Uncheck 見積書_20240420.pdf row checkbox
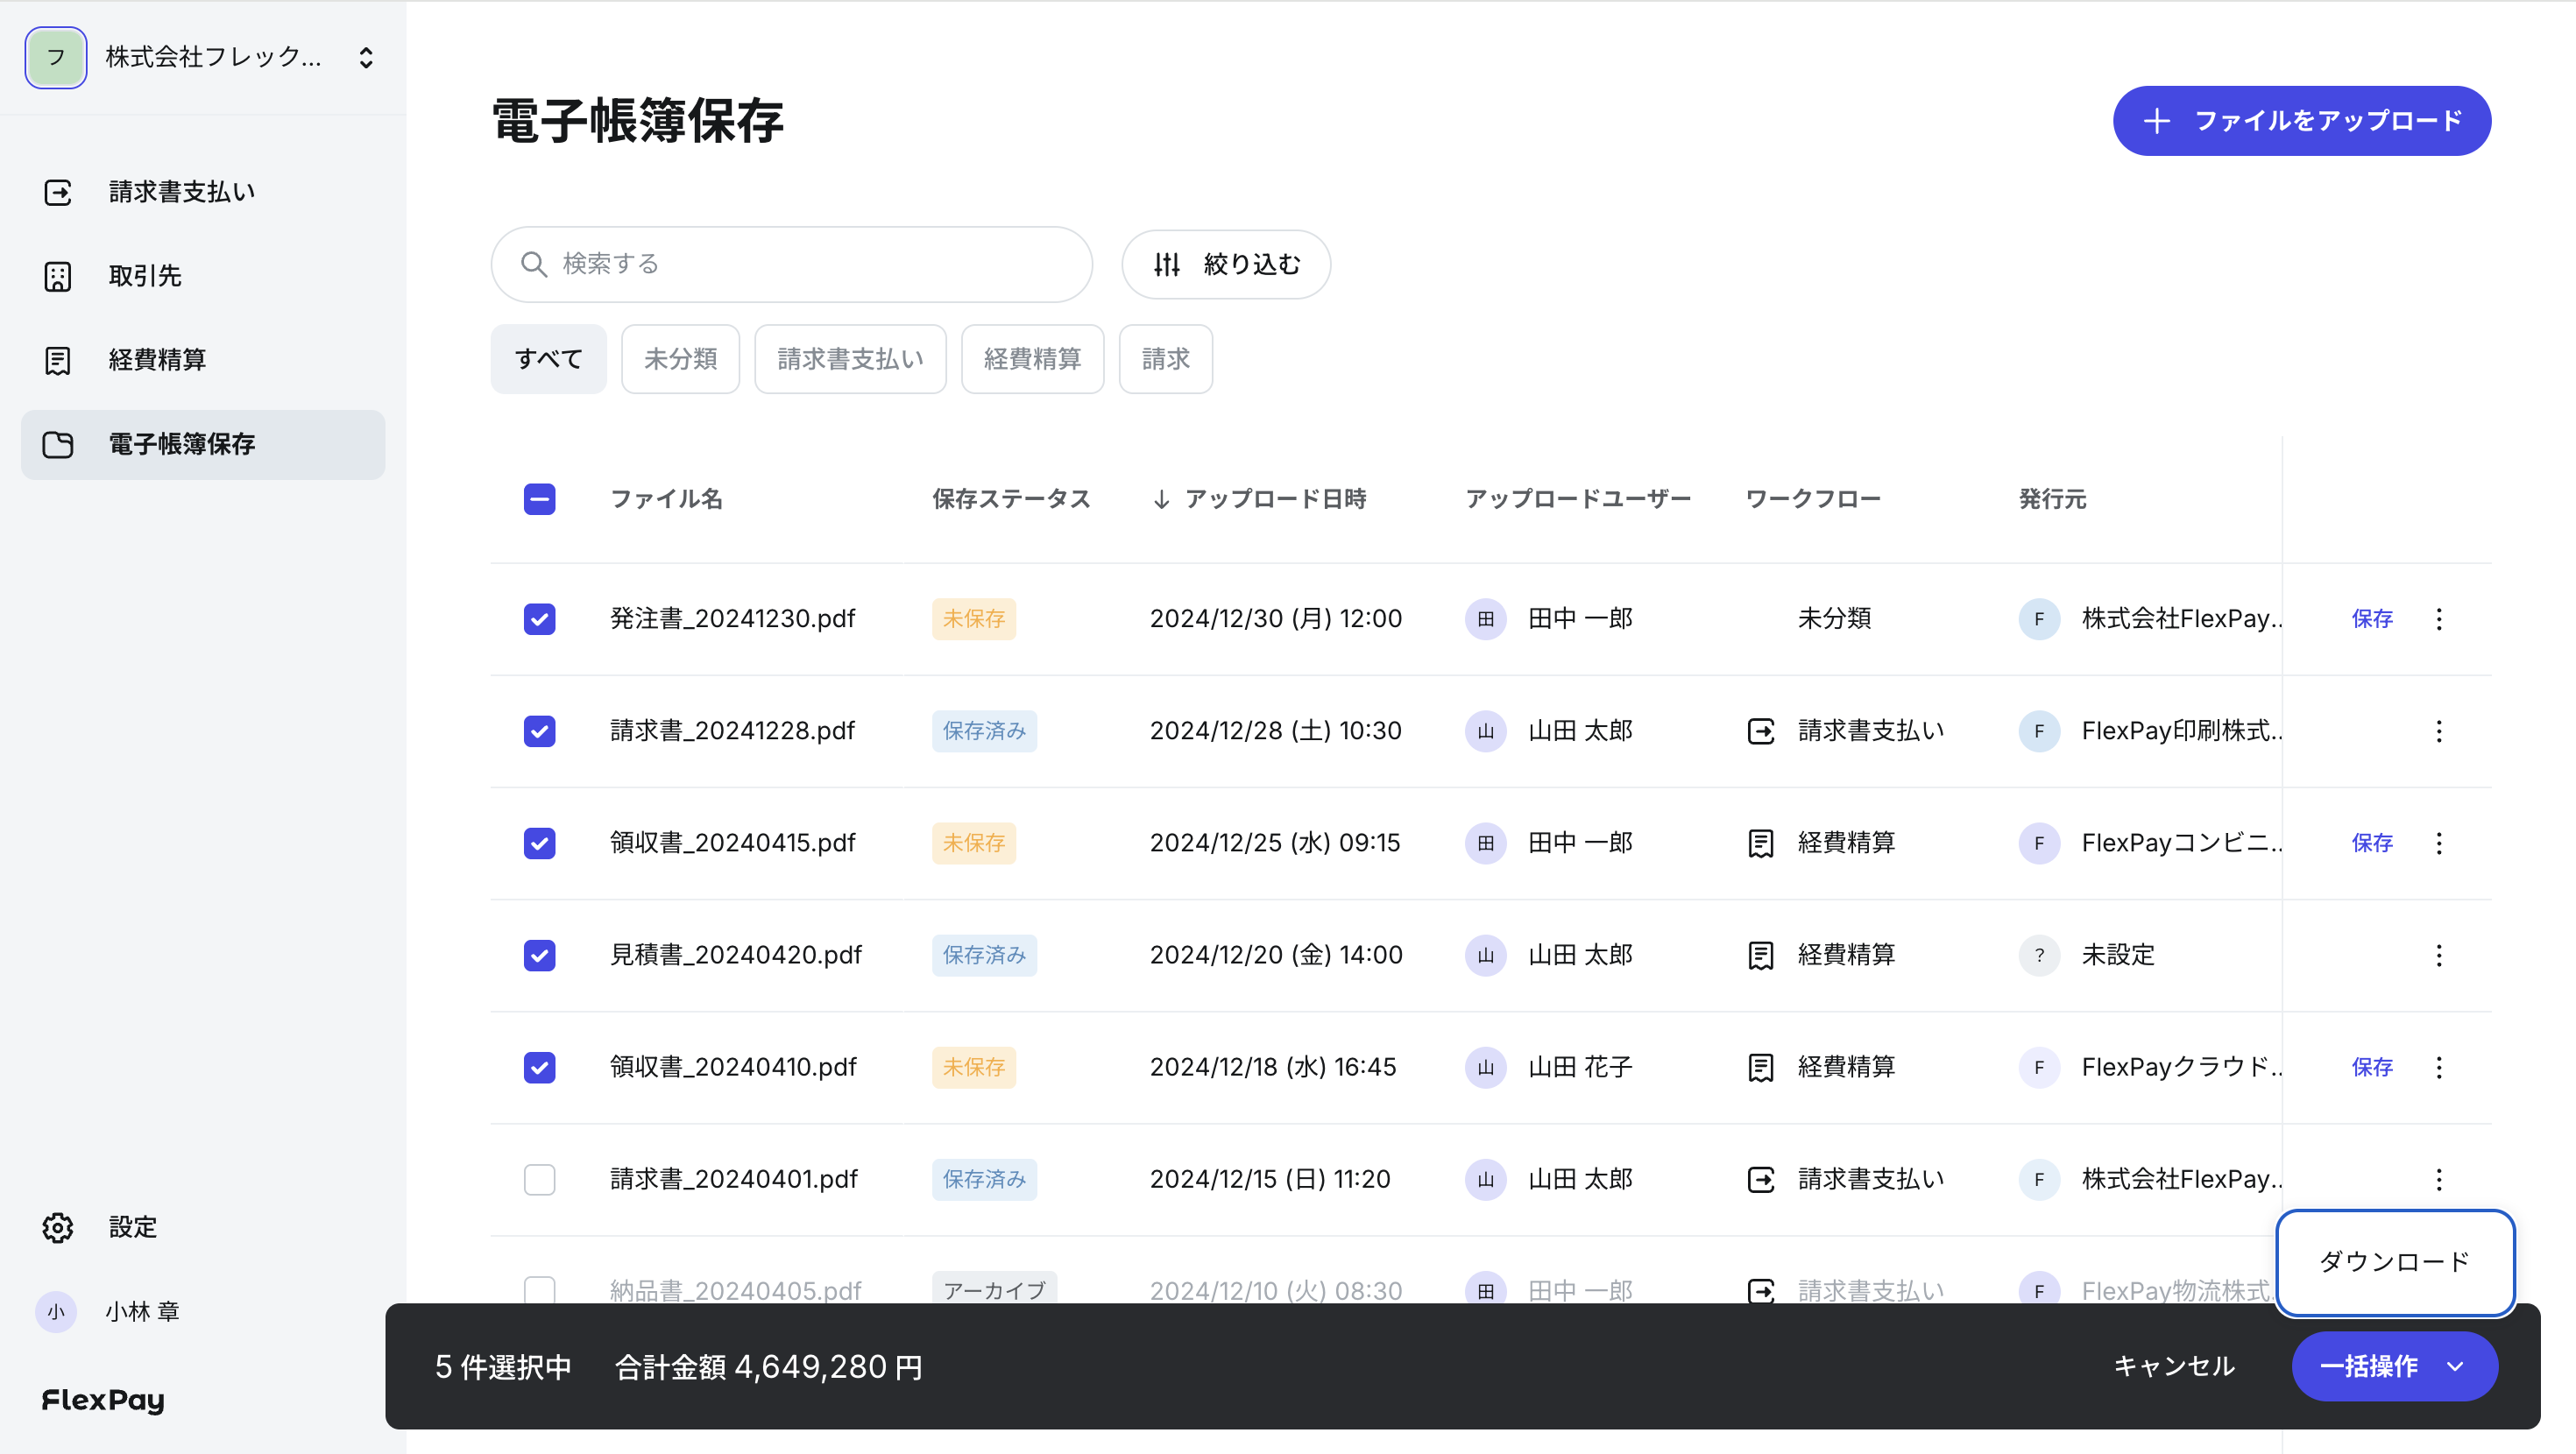Screen dimensions: 2576x1454 click(540, 955)
